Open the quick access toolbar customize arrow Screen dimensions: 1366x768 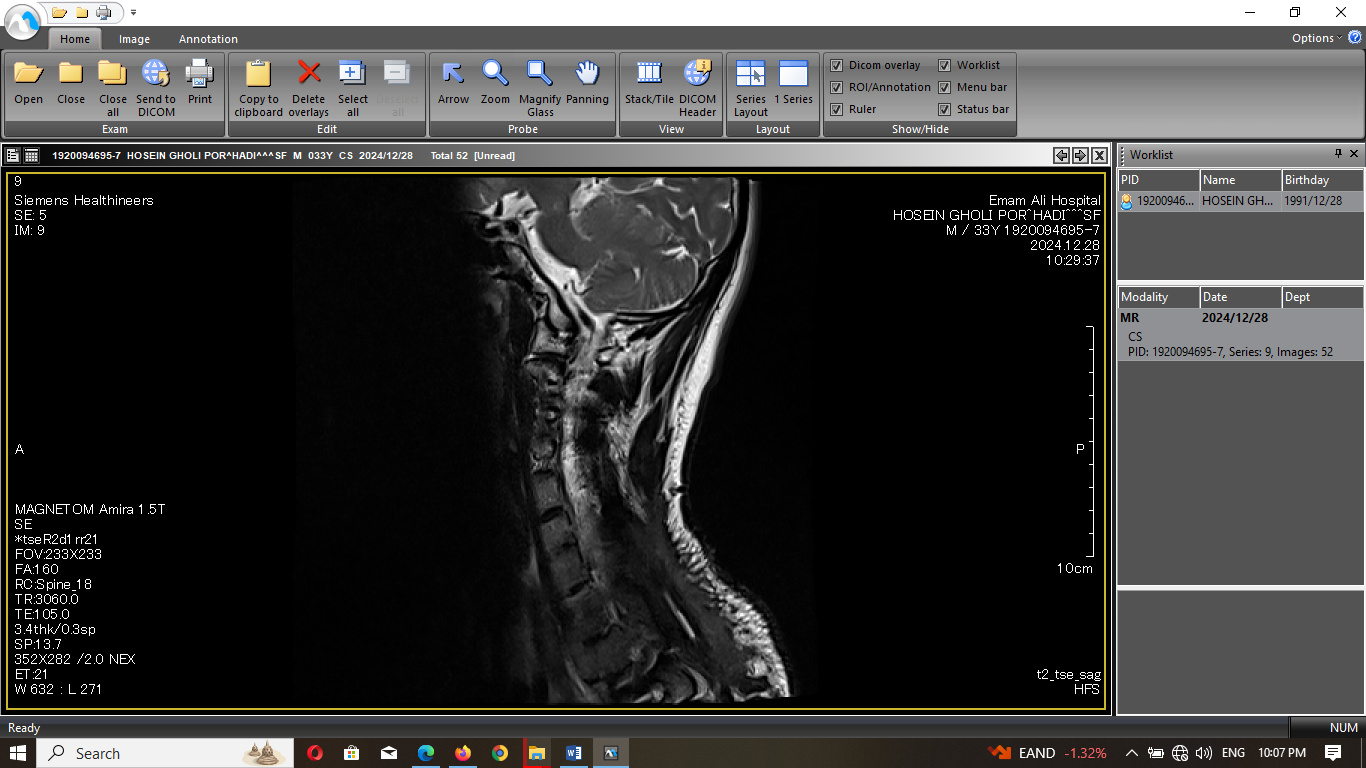tap(133, 13)
